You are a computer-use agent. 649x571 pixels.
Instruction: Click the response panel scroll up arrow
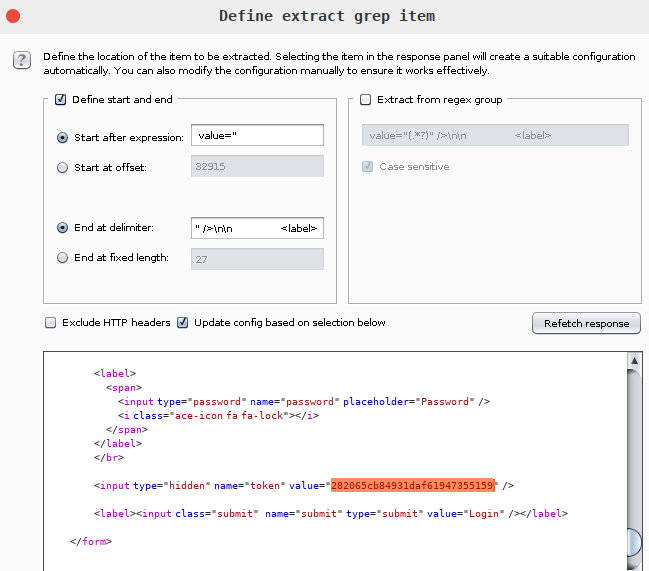pos(633,360)
